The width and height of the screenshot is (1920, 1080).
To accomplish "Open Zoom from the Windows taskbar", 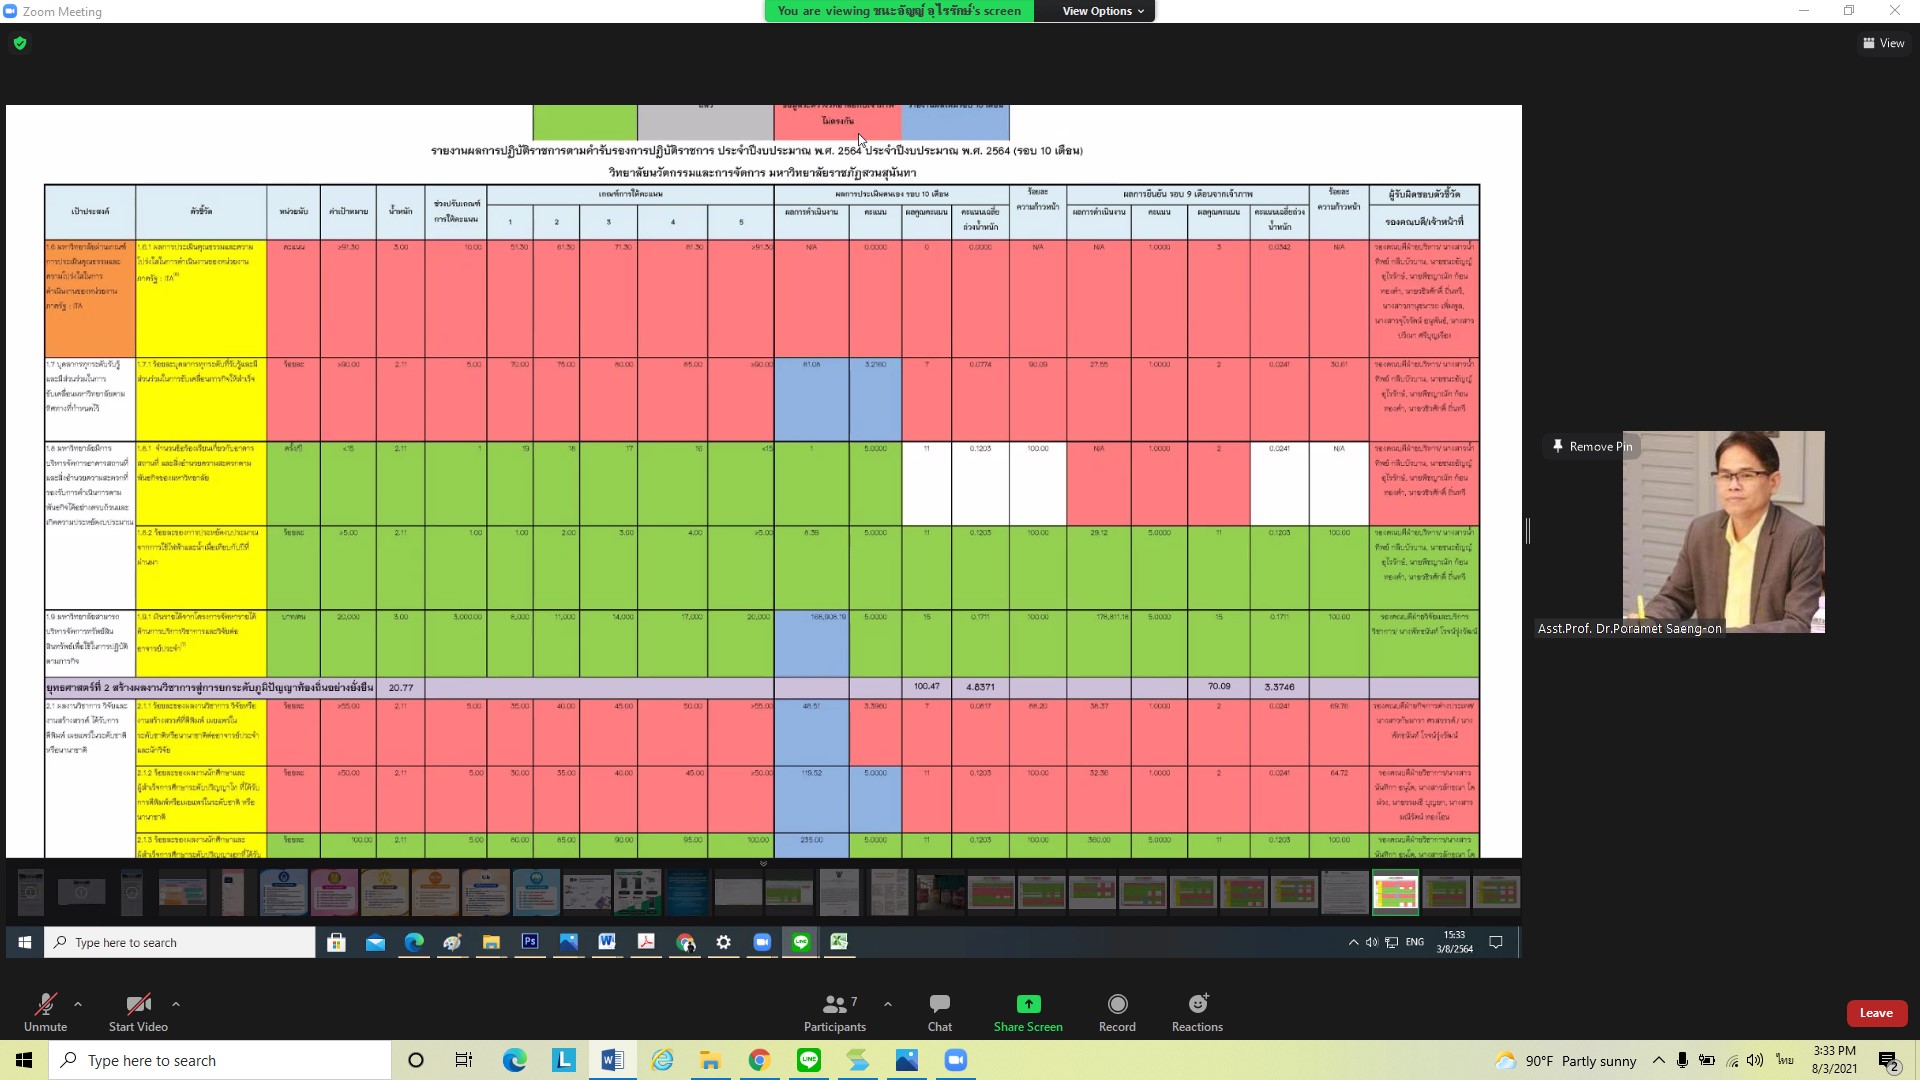I will 955,1060.
